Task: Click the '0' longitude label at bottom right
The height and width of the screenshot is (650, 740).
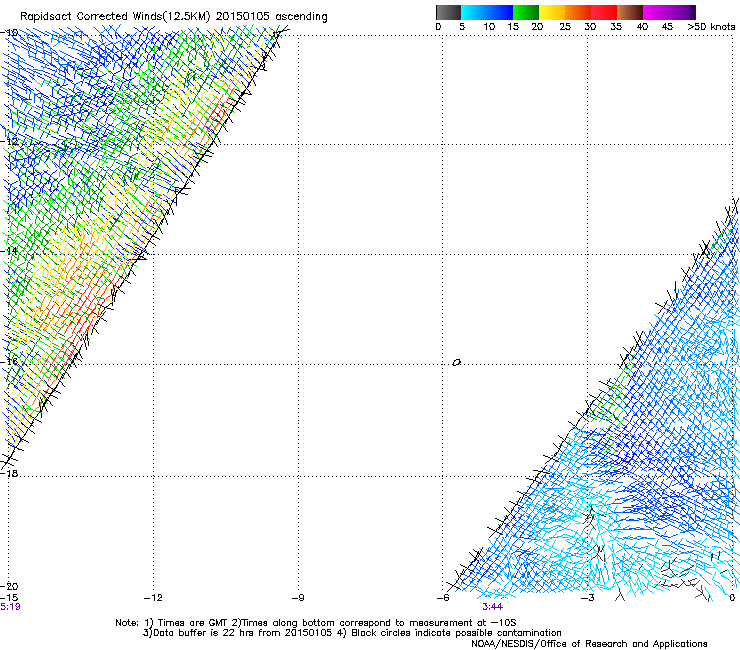Action: point(732,598)
